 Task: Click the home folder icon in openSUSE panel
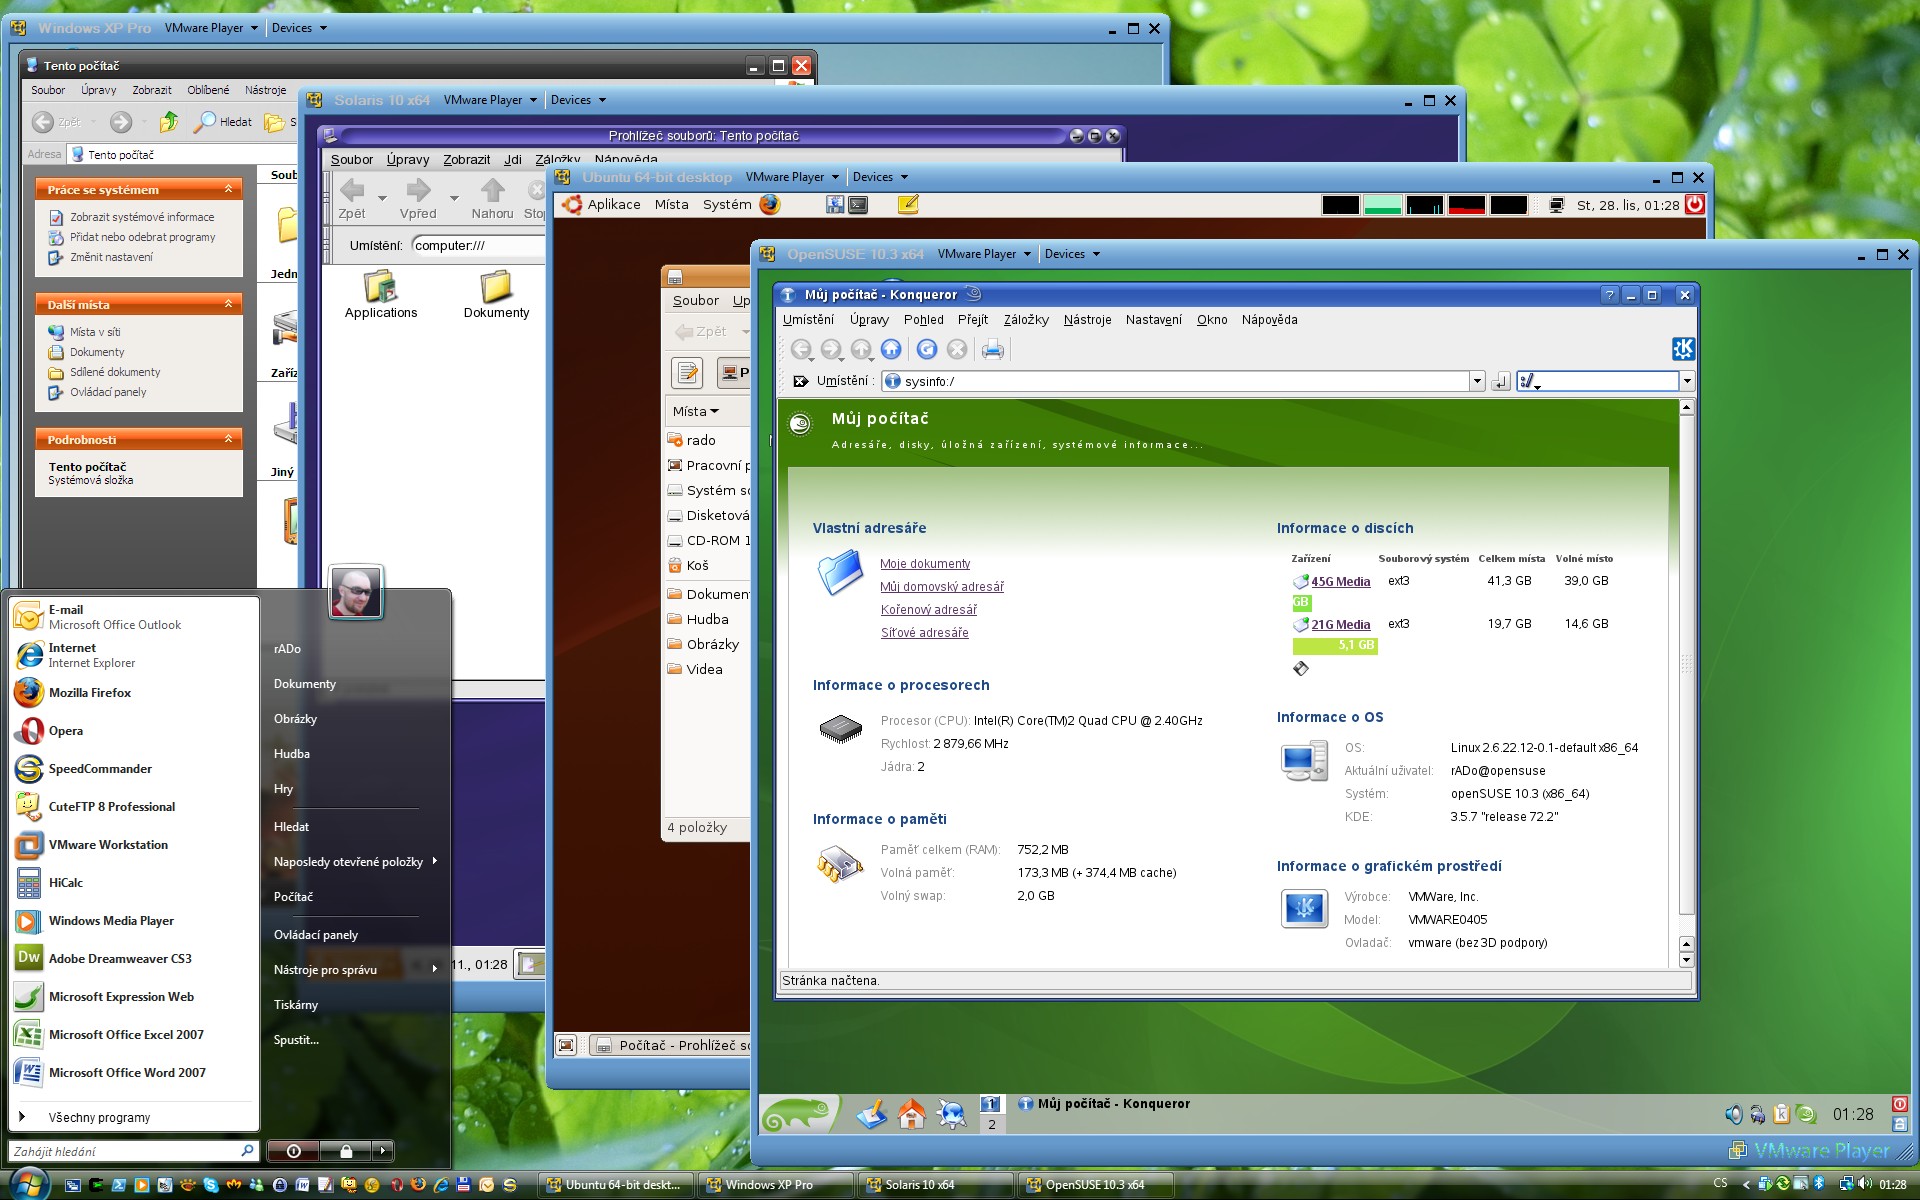[x=911, y=1113]
